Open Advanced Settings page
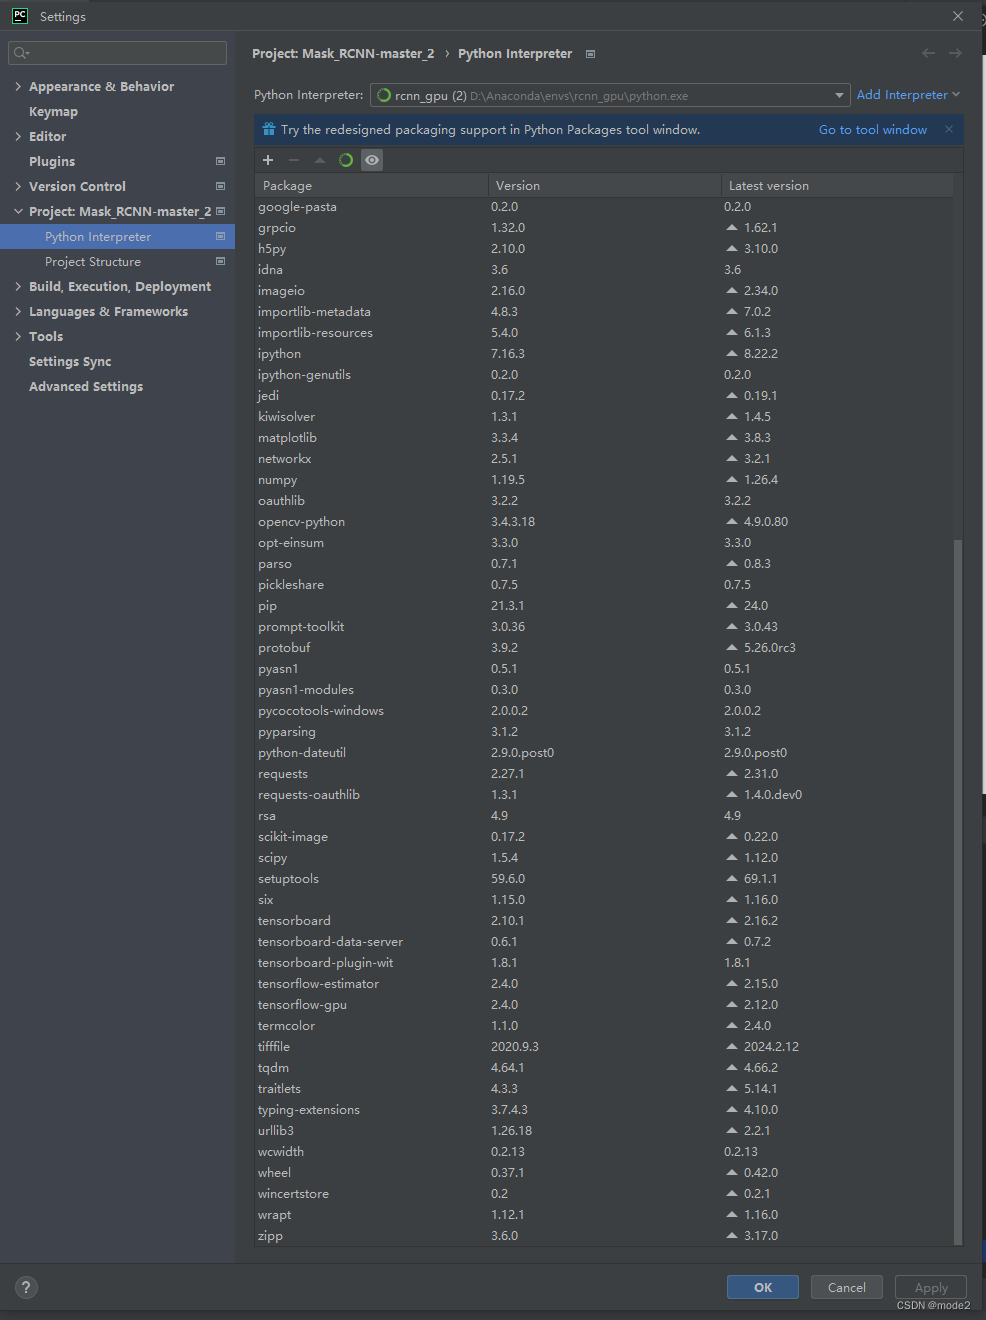Viewport: 986px width, 1320px height. 86,387
